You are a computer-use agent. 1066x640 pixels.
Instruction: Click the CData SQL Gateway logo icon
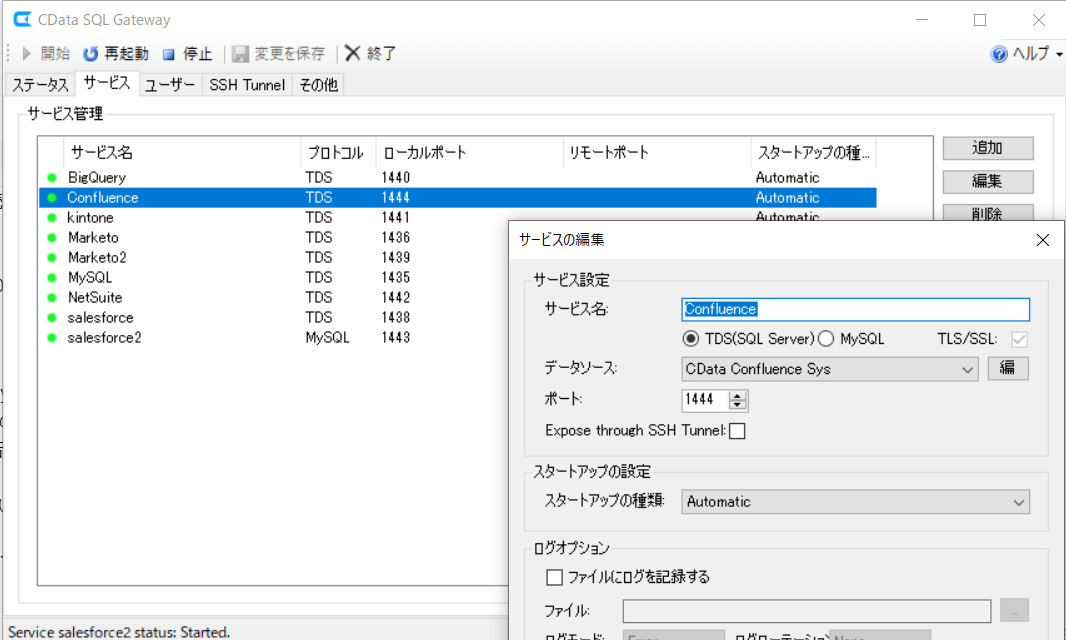click(x=22, y=19)
